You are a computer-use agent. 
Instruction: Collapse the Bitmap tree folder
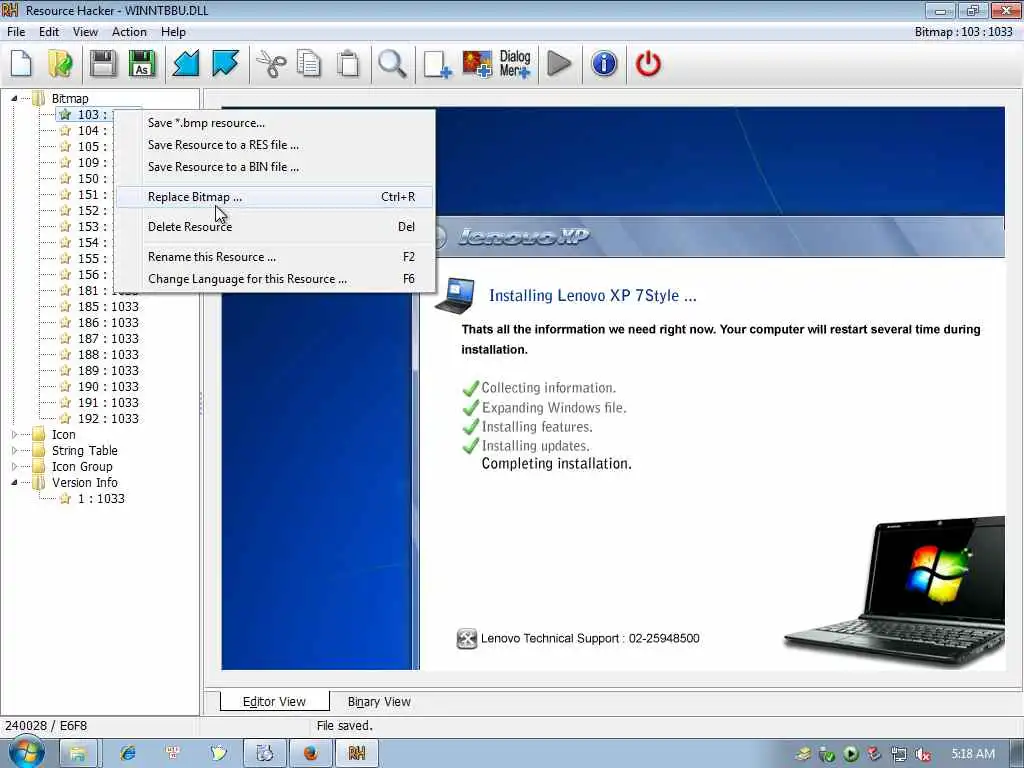tap(14, 99)
